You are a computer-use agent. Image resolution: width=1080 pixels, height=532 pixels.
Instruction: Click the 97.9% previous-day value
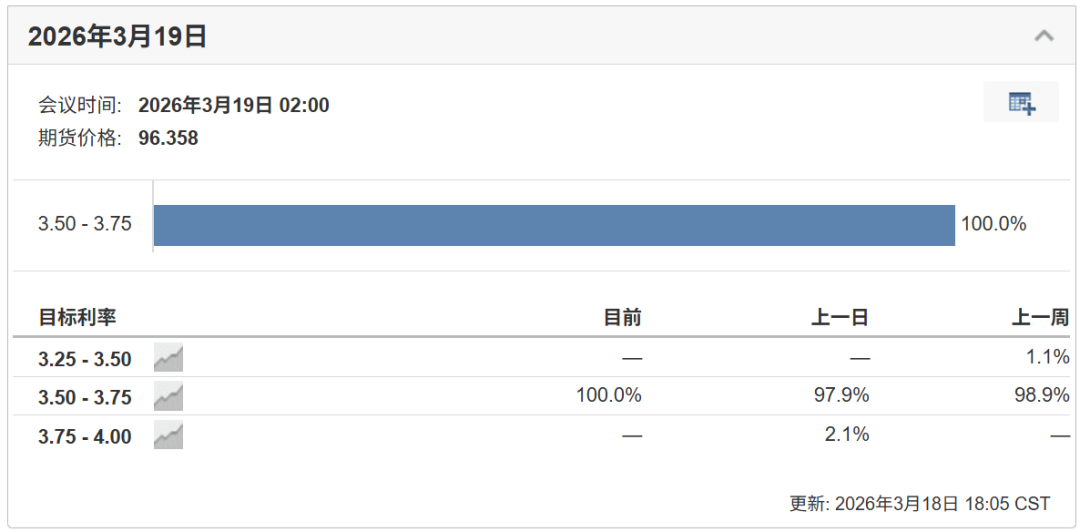pyautogui.click(x=841, y=396)
